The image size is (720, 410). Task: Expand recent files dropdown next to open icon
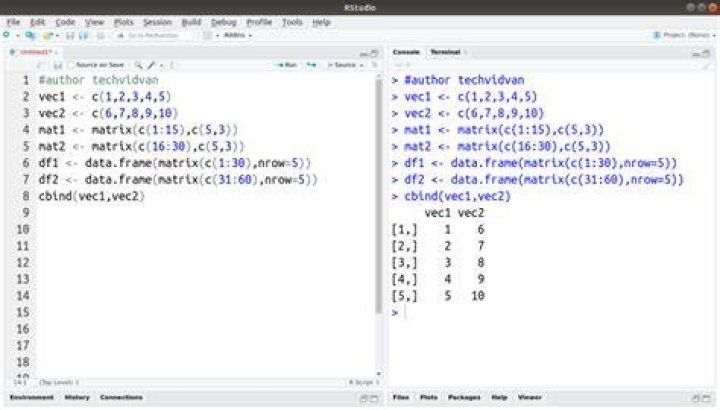pos(57,35)
